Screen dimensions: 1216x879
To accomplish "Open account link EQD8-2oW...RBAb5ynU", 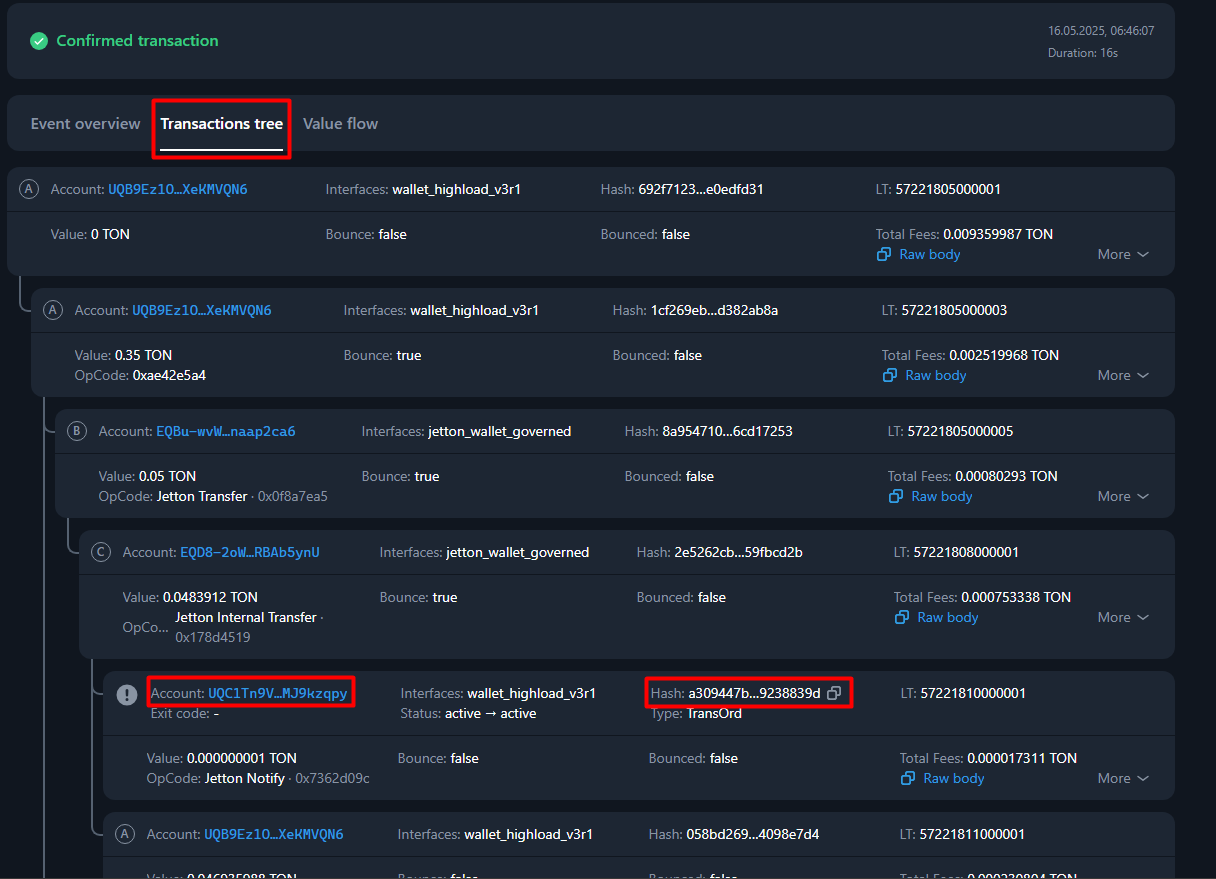I will (x=249, y=553).
